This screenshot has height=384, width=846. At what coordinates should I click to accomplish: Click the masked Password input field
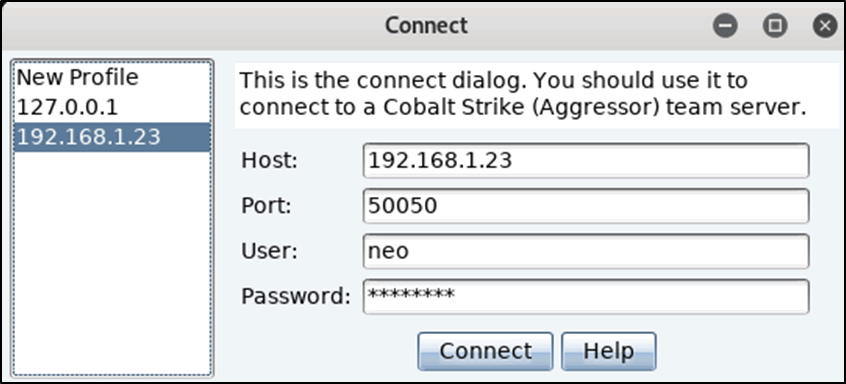click(x=586, y=296)
